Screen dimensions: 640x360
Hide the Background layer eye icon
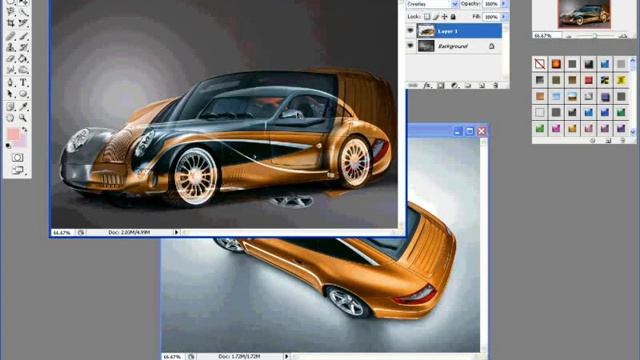411,46
